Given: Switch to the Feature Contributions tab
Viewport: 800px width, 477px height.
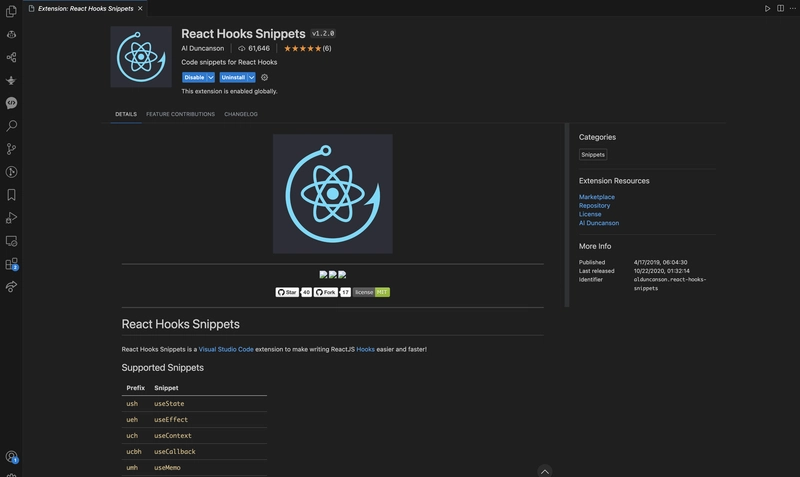Looking at the screenshot, I should (181, 114).
